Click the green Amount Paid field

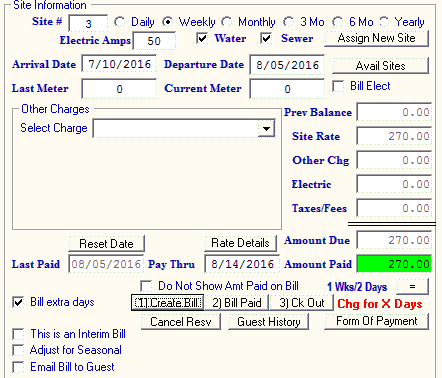point(394,264)
